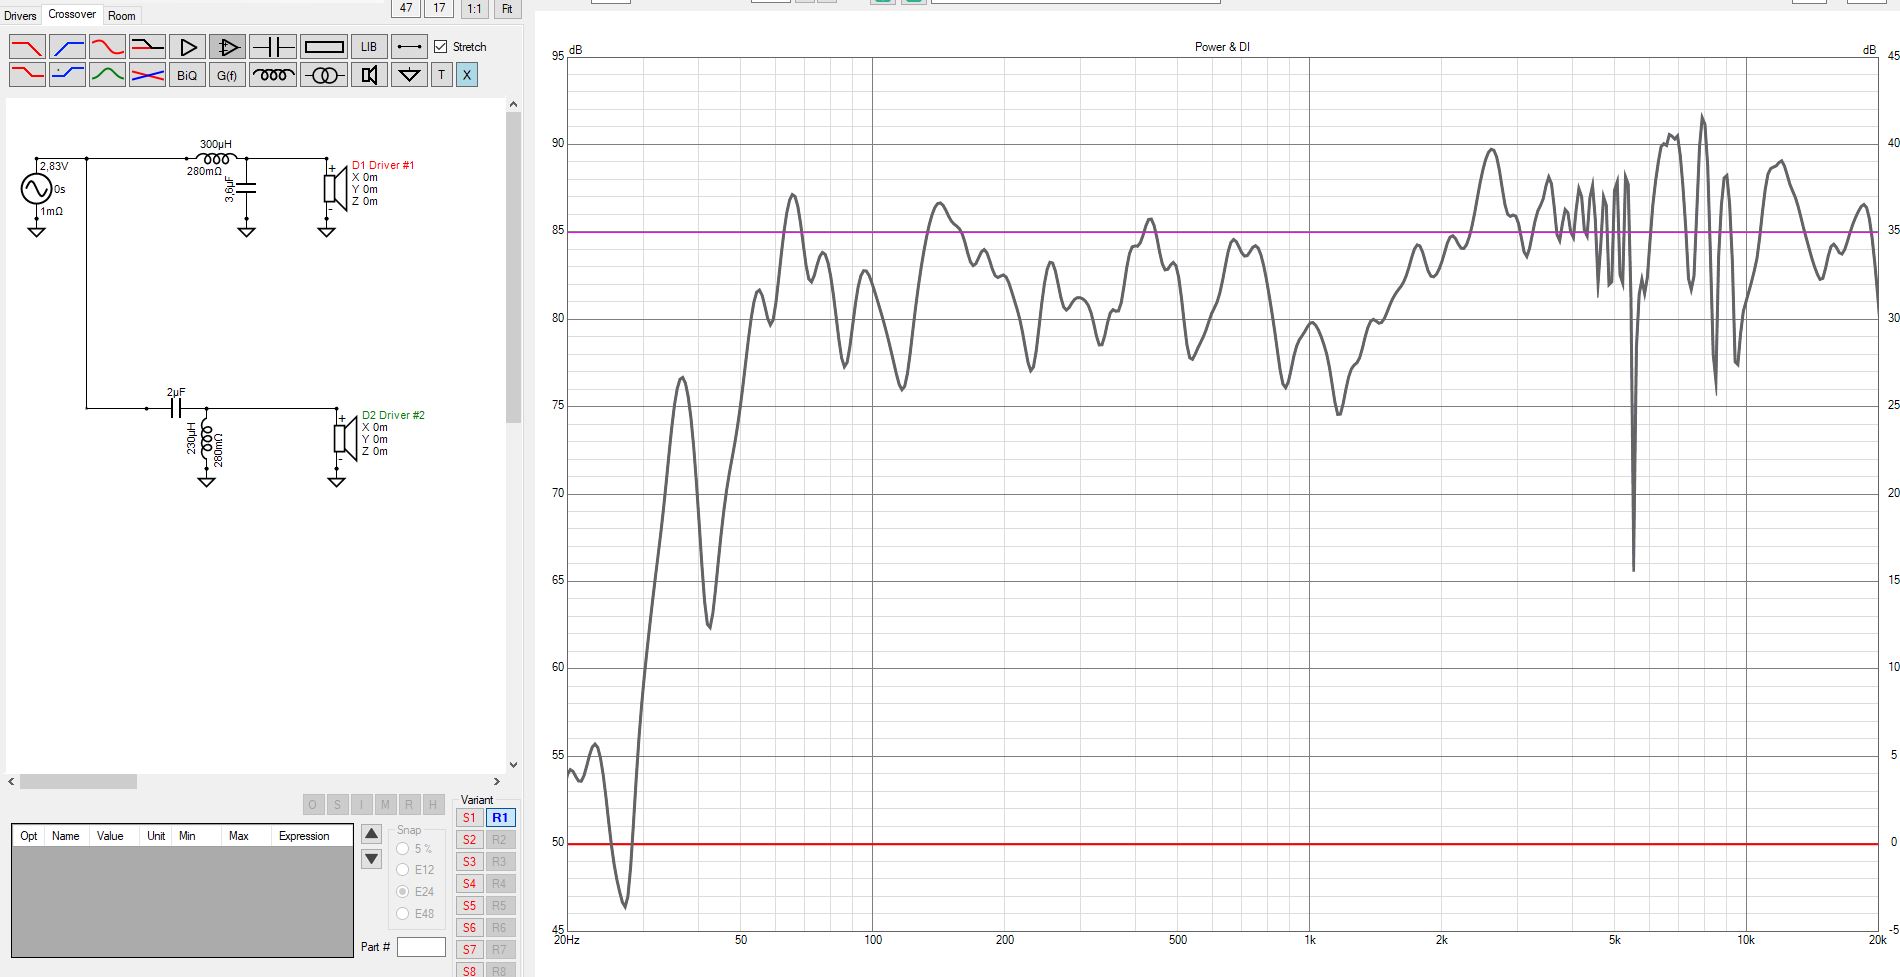
Task: Move parameter down with down-arrow button
Action: coord(371,858)
